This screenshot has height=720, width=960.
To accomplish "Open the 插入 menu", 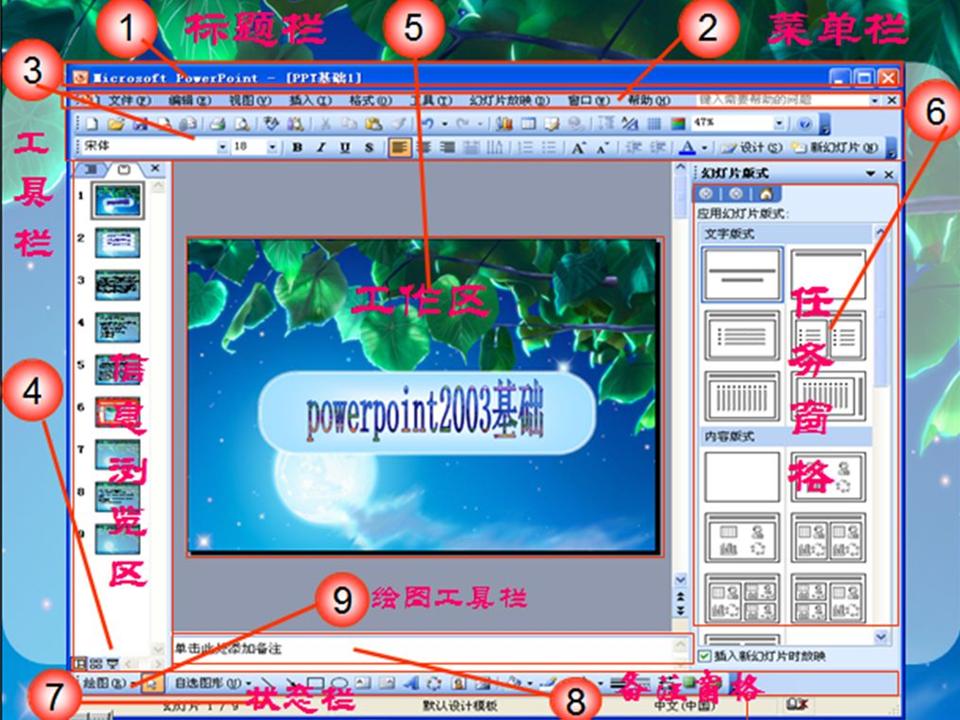I will click(x=310, y=100).
